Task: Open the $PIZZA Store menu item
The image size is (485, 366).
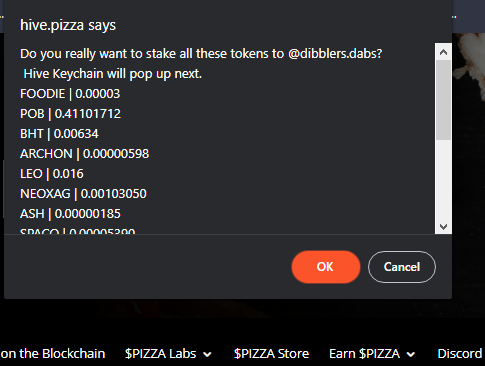Action: [271, 354]
